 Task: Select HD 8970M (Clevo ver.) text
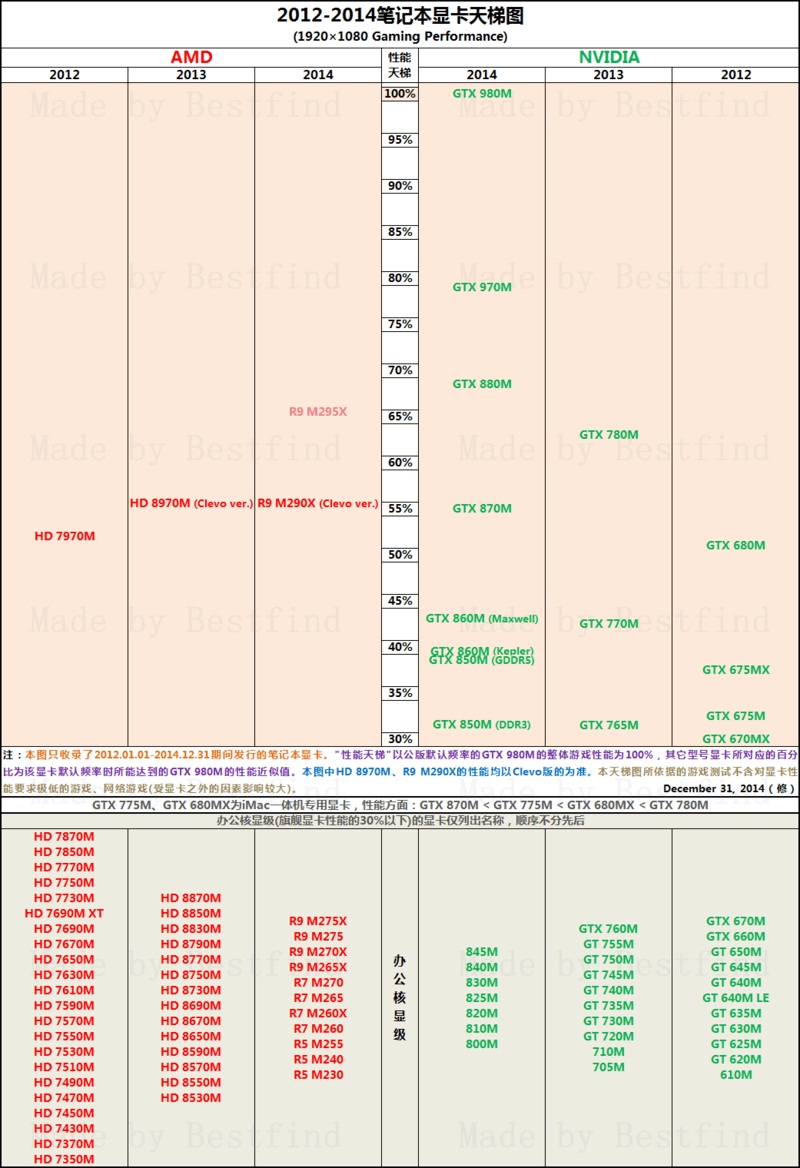(191, 504)
